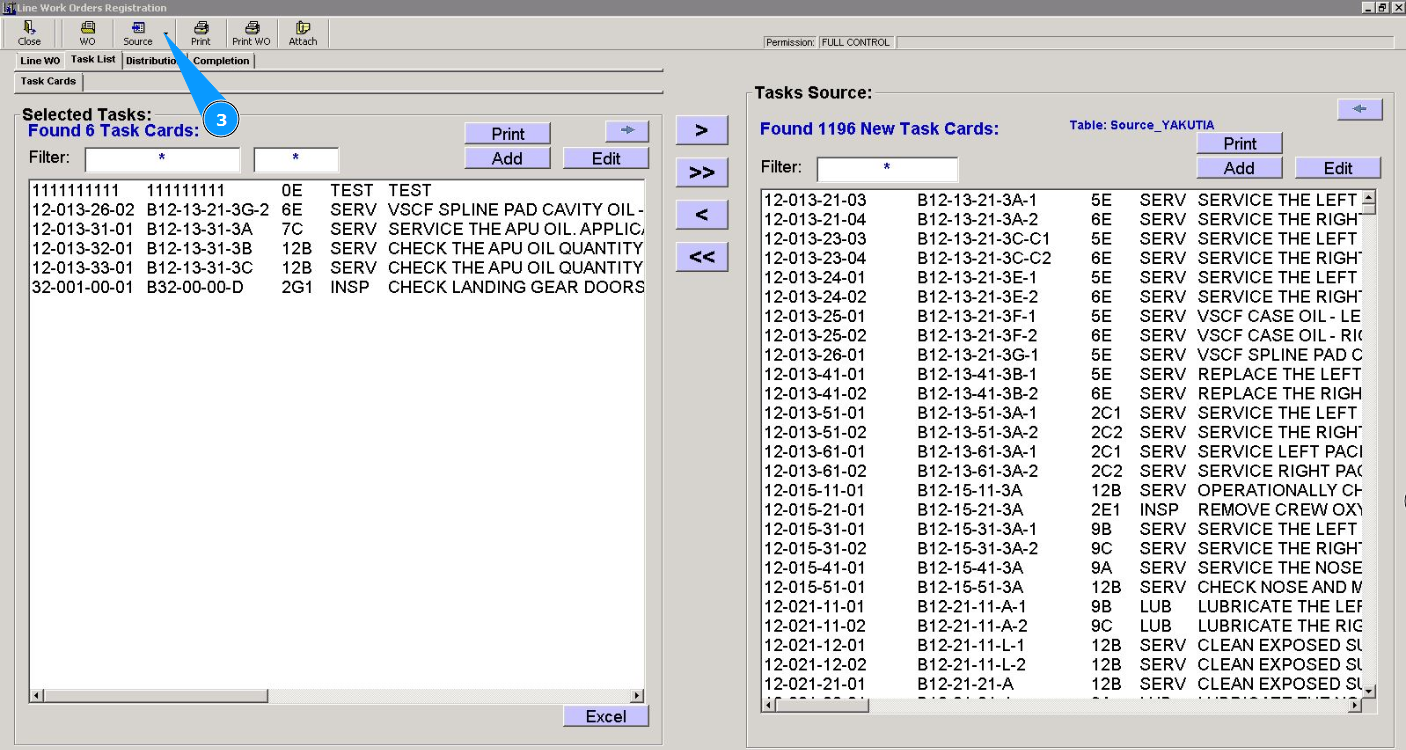Click Print in the Tasks Source panel

click(1240, 143)
